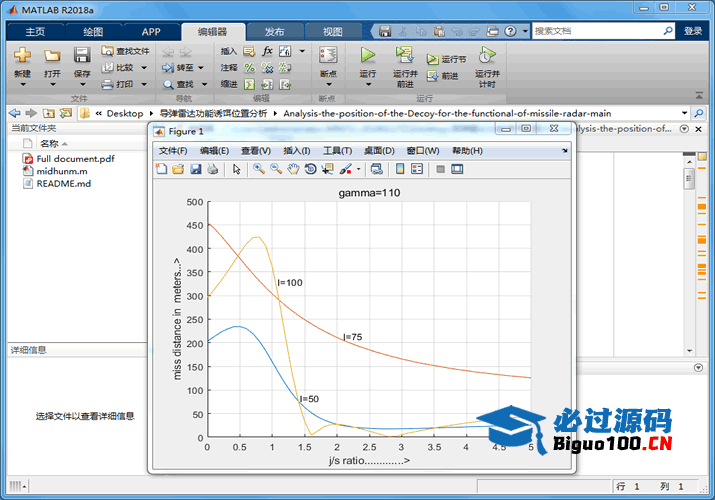Click the New (新建) file icon
Screen dimensions: 715x500
(22, 55)
